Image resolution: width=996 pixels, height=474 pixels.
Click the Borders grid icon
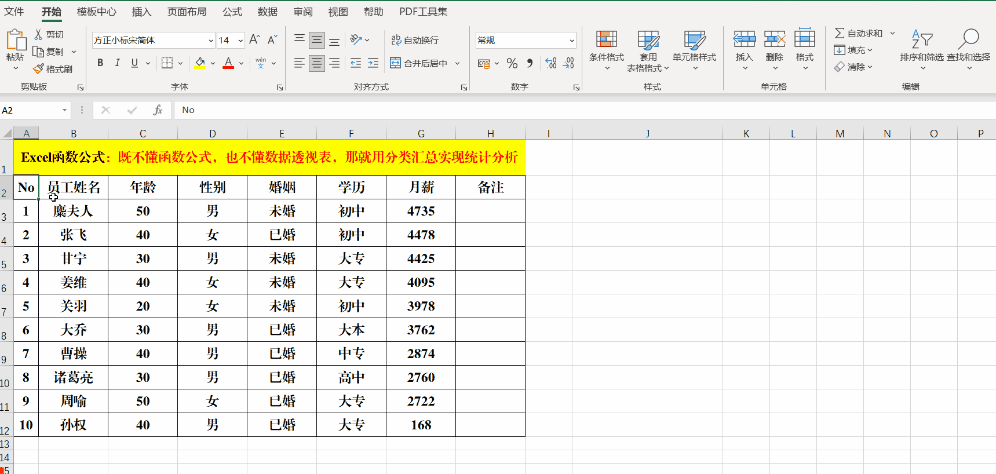point(167,63)
